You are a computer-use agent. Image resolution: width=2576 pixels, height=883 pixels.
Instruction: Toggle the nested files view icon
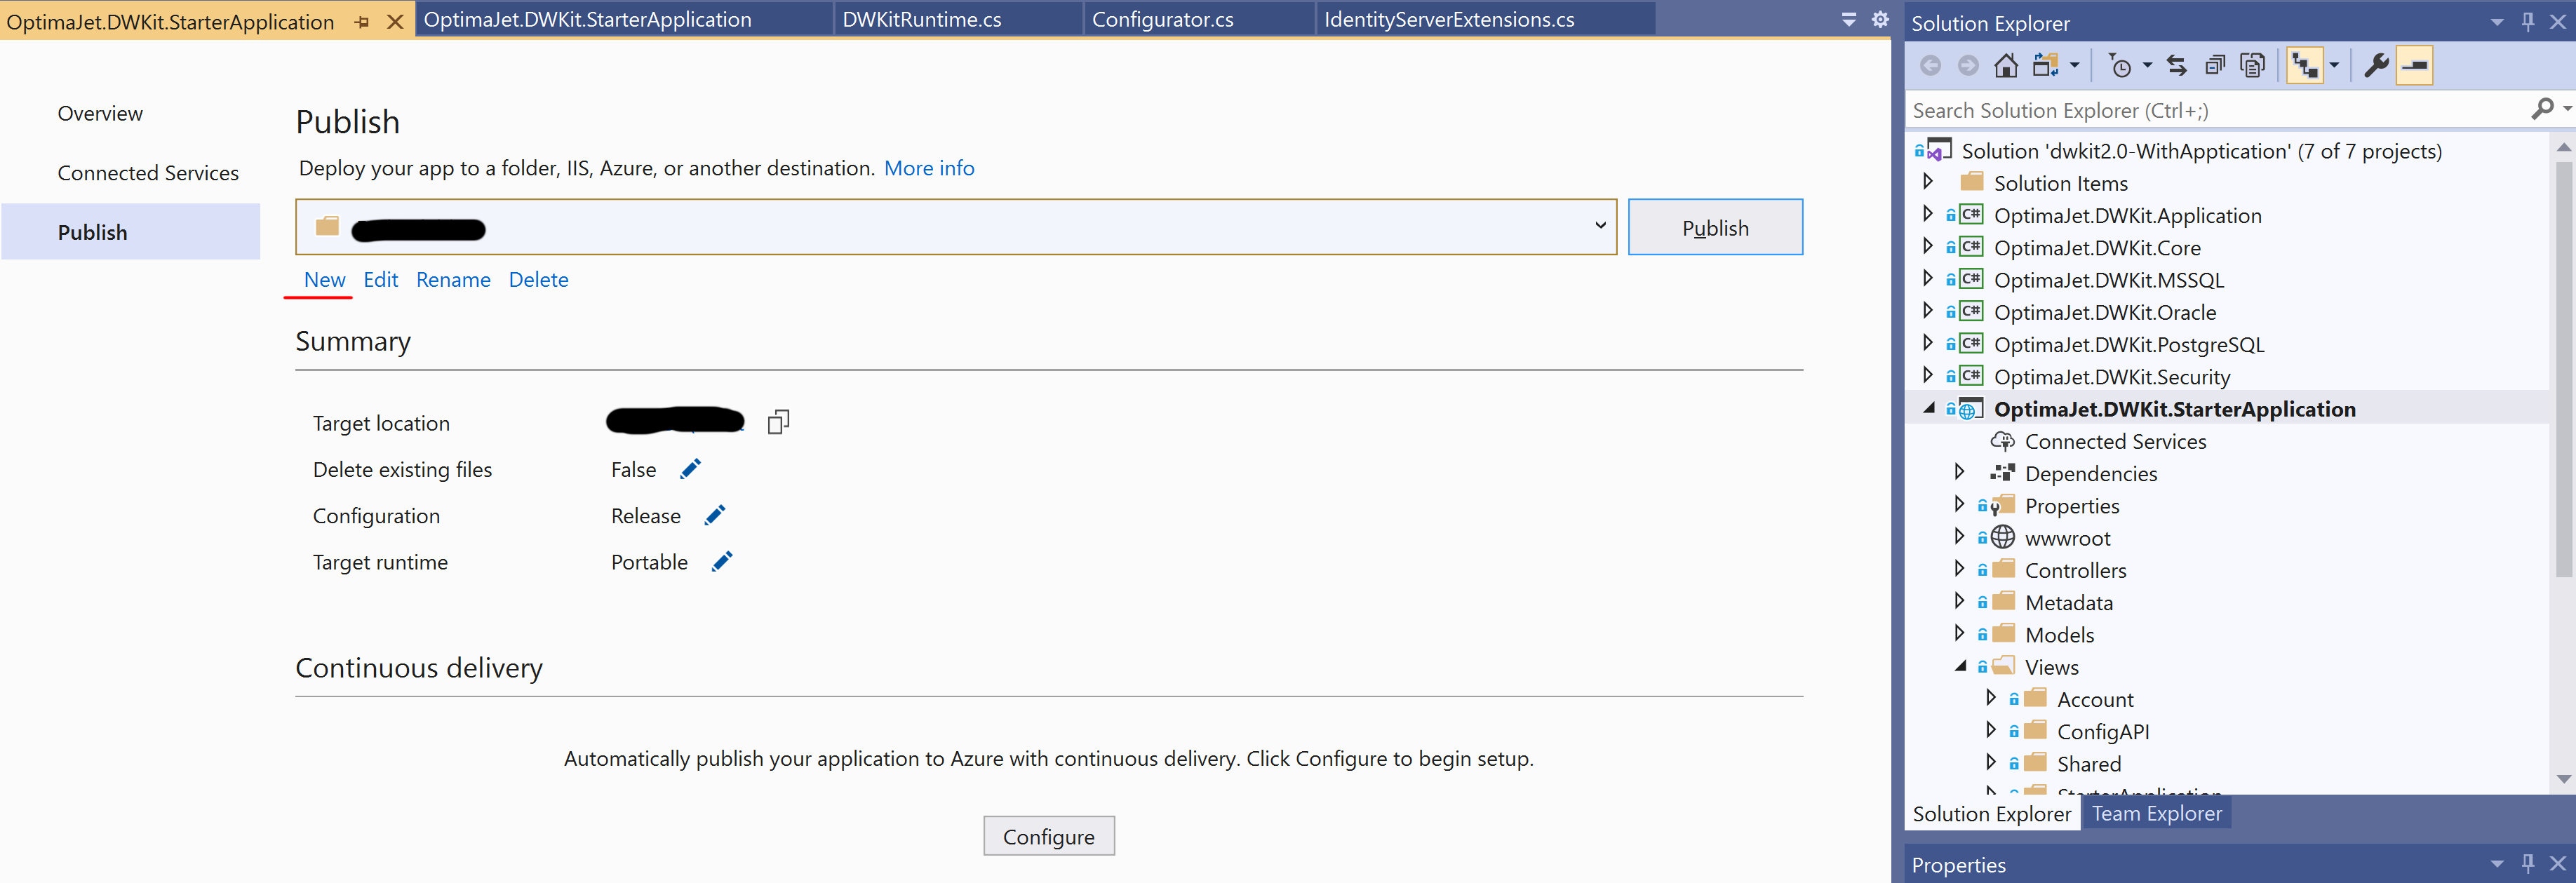[2304, 66]
